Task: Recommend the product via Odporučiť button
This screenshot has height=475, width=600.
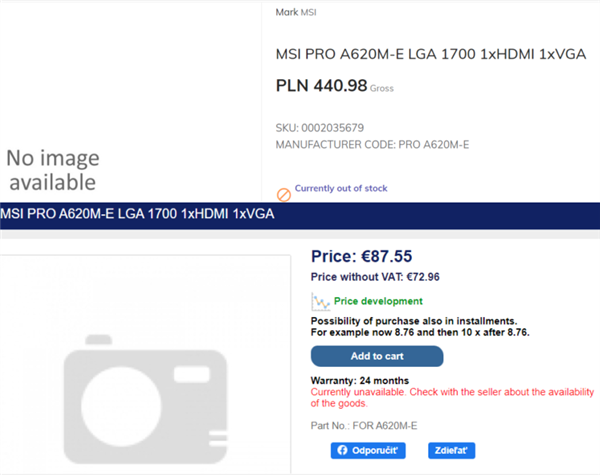Action: click(368, 451)
